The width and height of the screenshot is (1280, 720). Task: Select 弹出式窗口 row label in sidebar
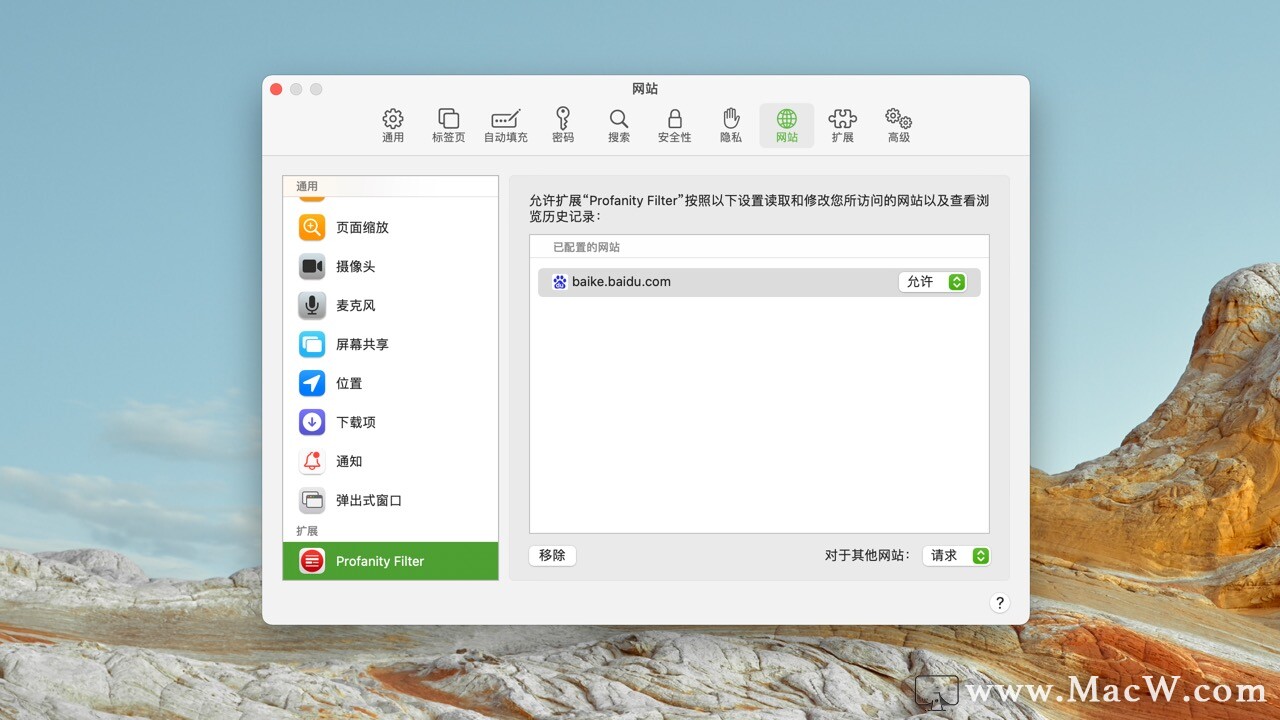369,500
